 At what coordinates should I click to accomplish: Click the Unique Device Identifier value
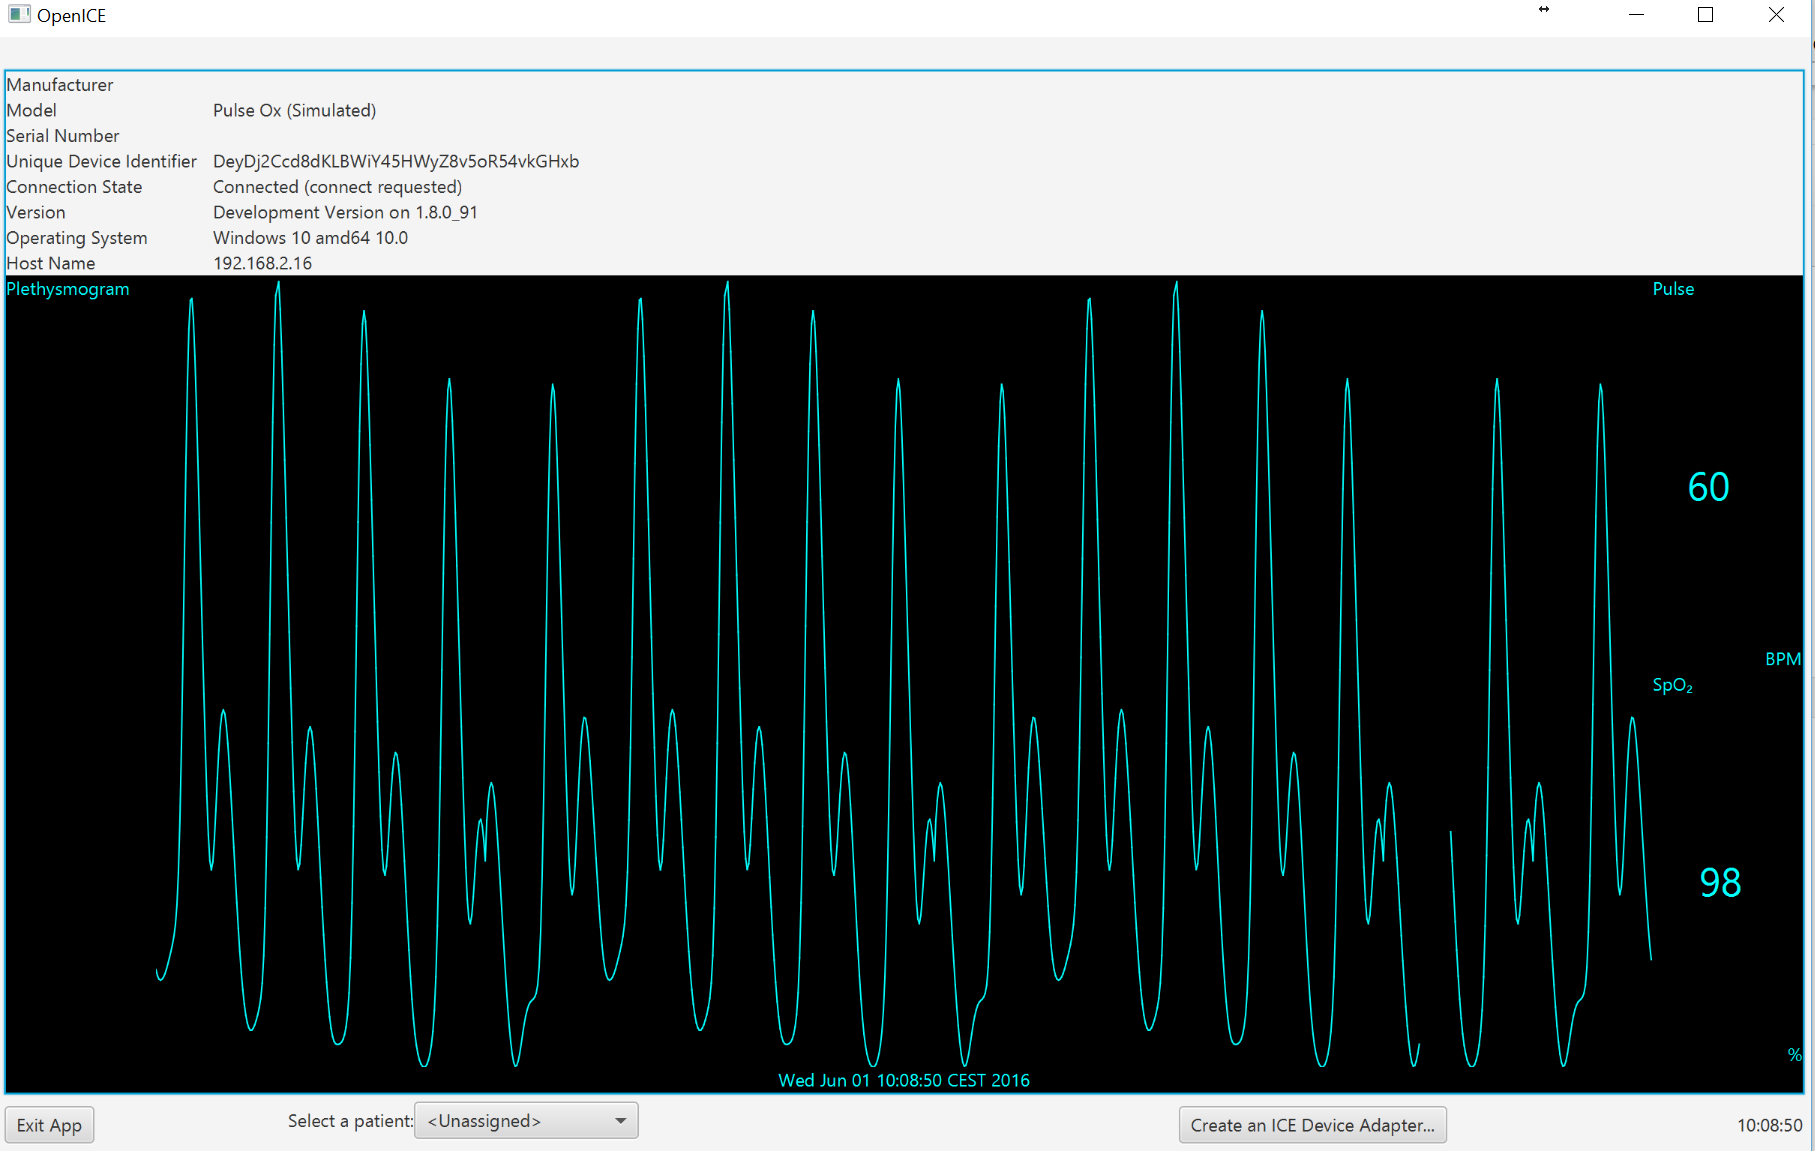(x=396, y=161)
